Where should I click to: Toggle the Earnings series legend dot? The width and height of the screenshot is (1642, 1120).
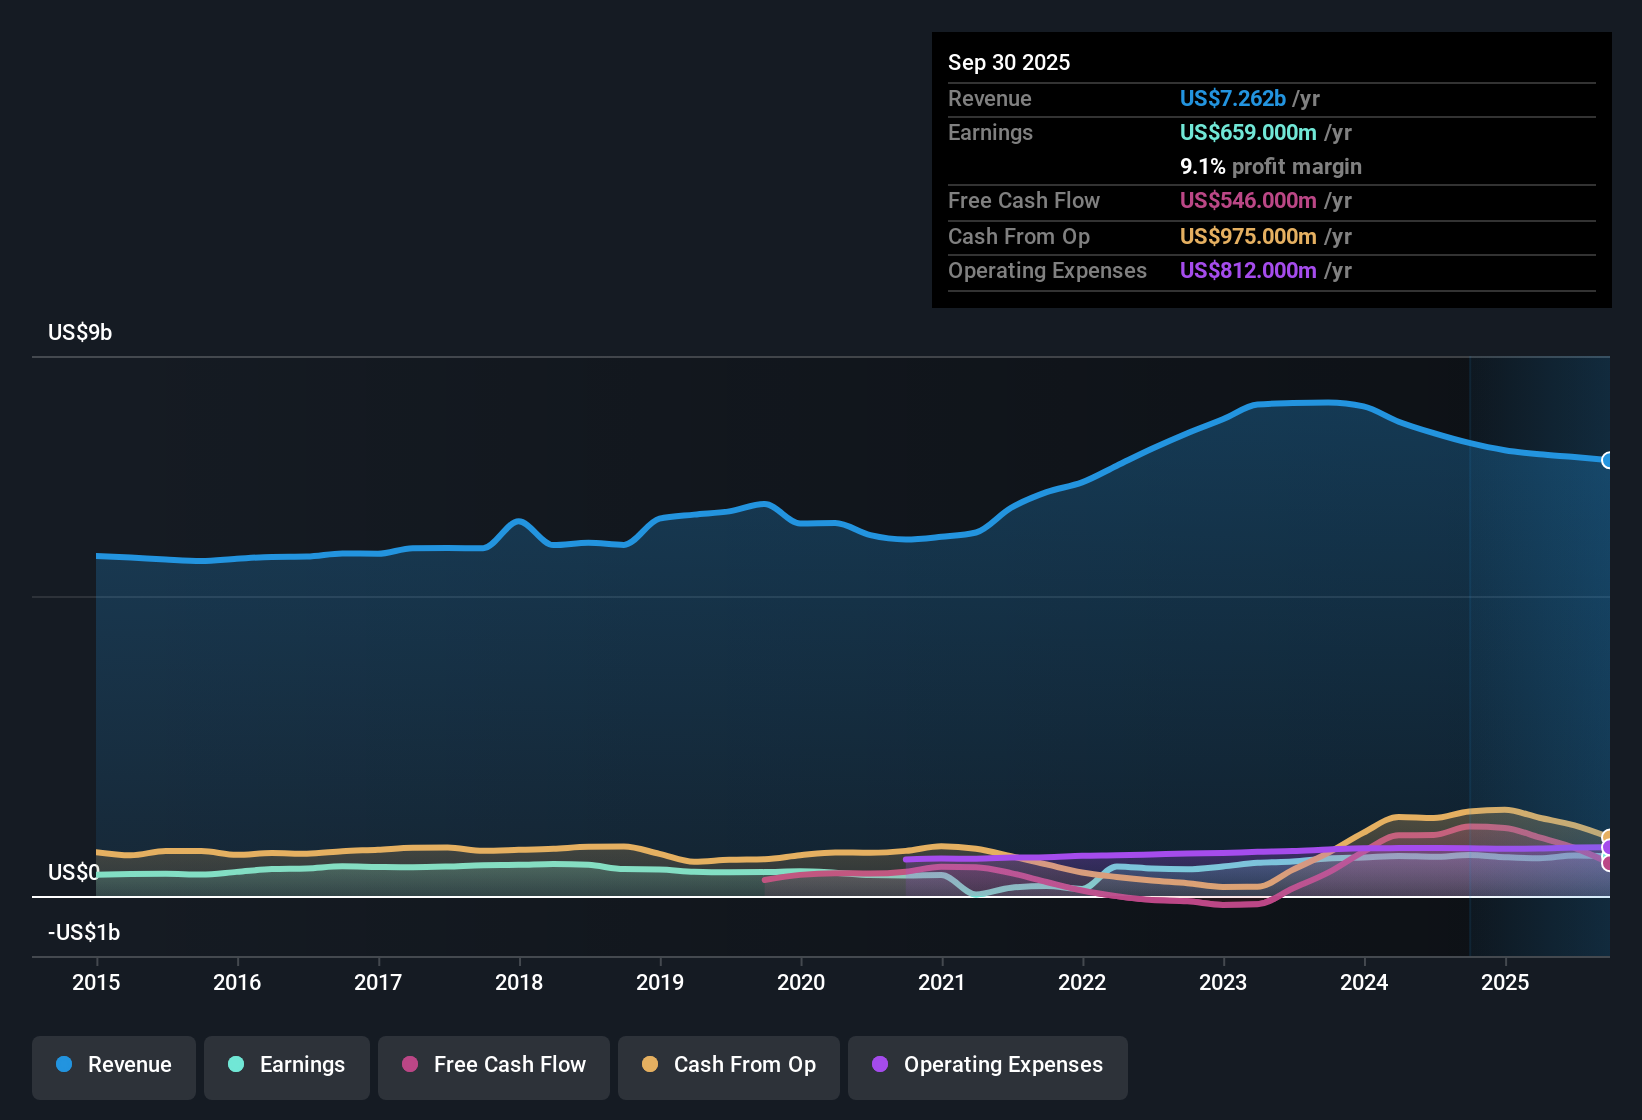[236, 1065]
